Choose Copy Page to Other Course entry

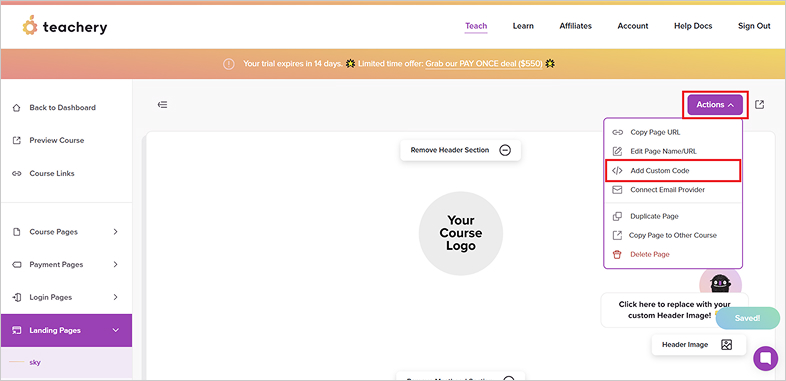tap(673, 236)
